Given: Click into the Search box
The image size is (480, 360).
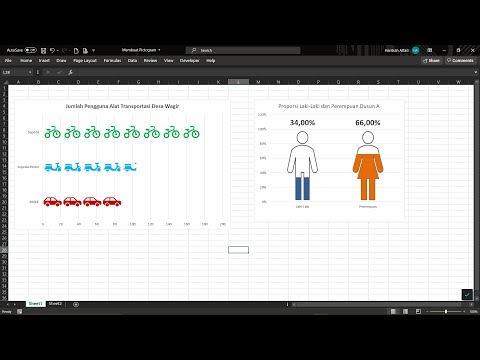Looking at the screenshot, I should point(243,50).
